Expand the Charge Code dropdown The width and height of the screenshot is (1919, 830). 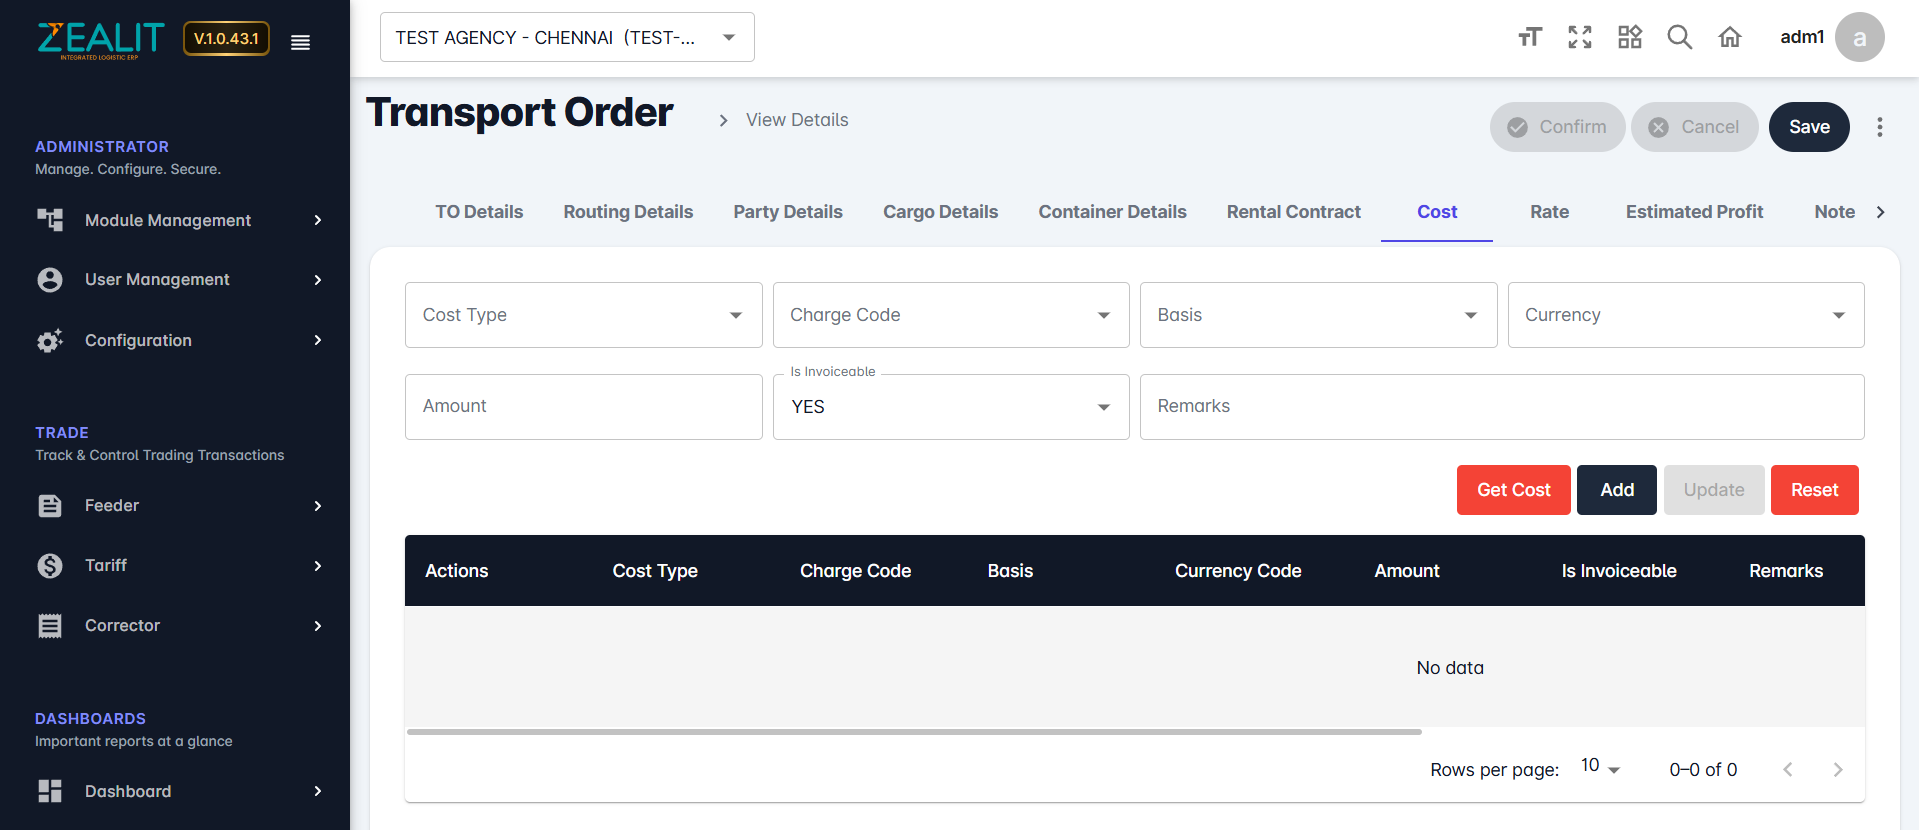pos(950,315)
